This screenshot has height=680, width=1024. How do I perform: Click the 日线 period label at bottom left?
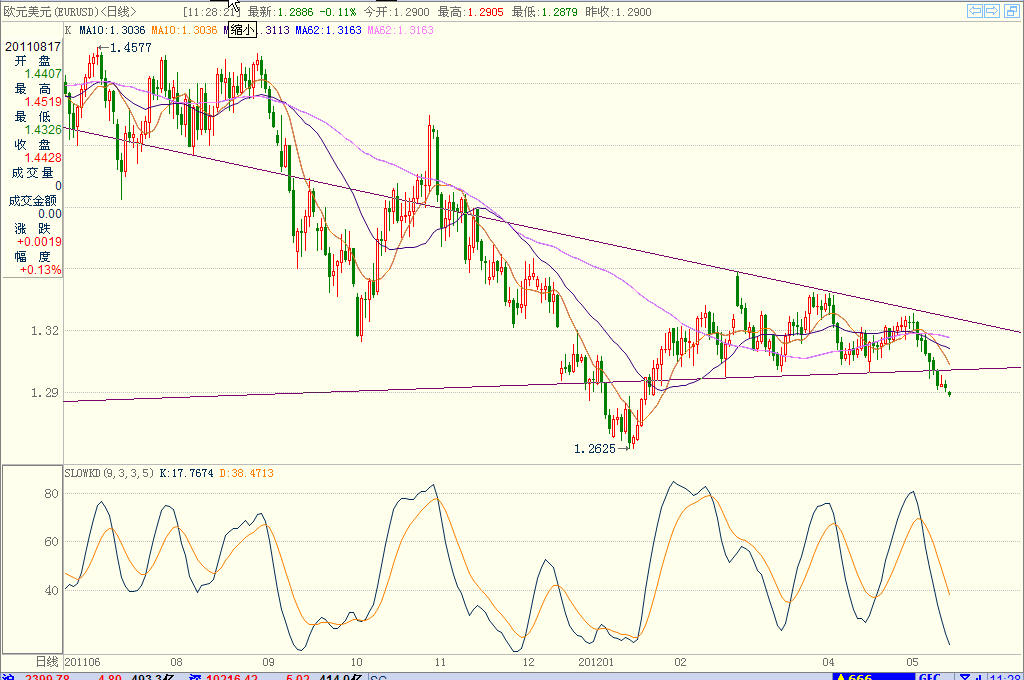click(47, 662)
